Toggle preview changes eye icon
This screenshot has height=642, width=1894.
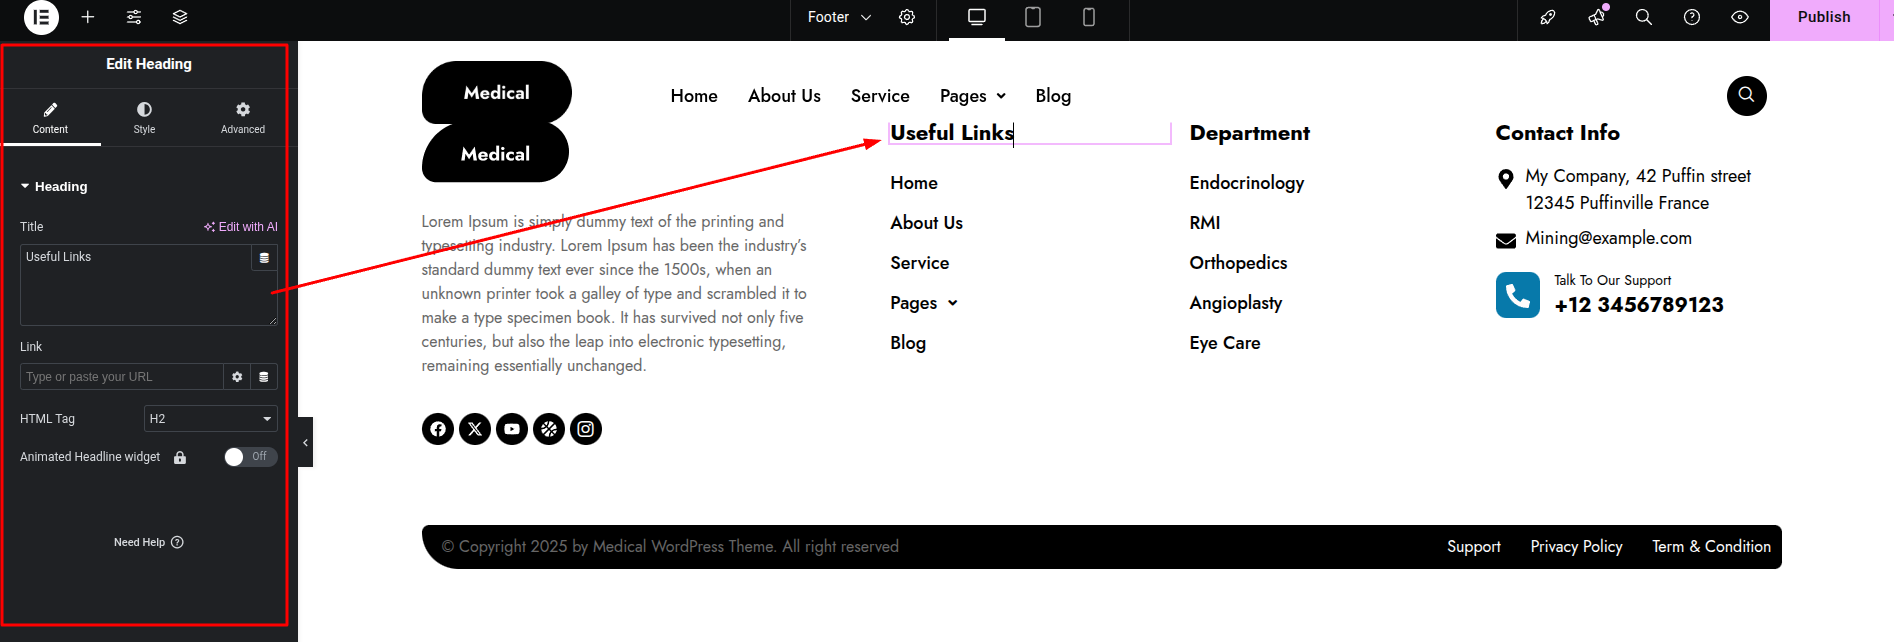[1740, 17]
